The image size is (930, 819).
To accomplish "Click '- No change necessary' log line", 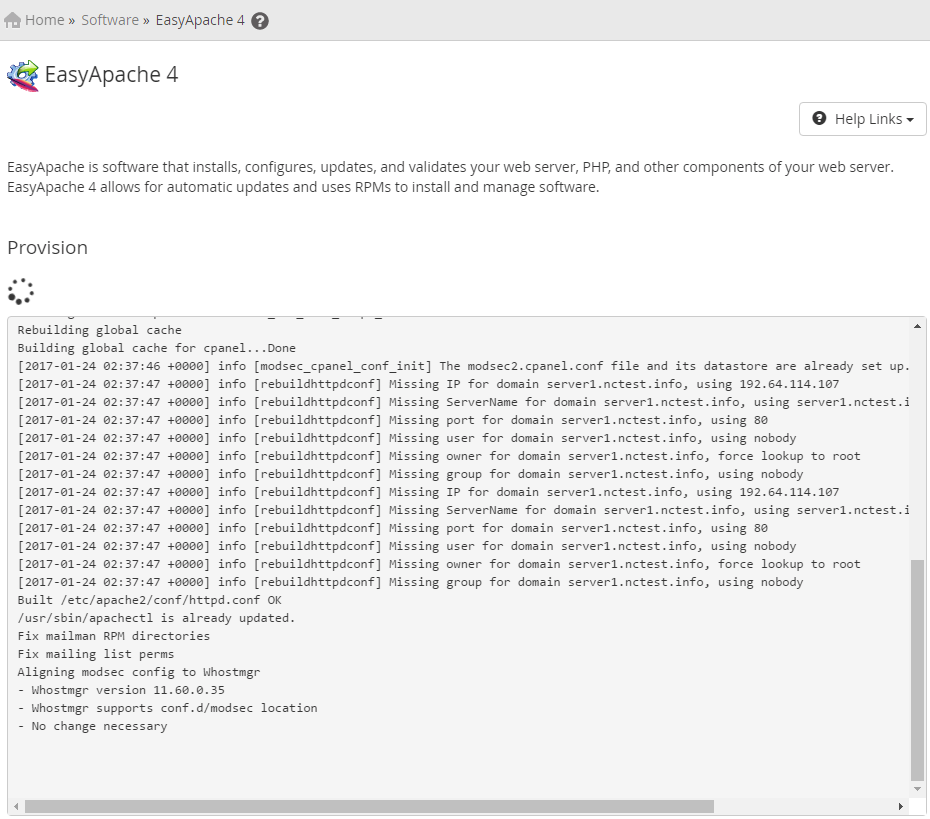I will 93,726.
